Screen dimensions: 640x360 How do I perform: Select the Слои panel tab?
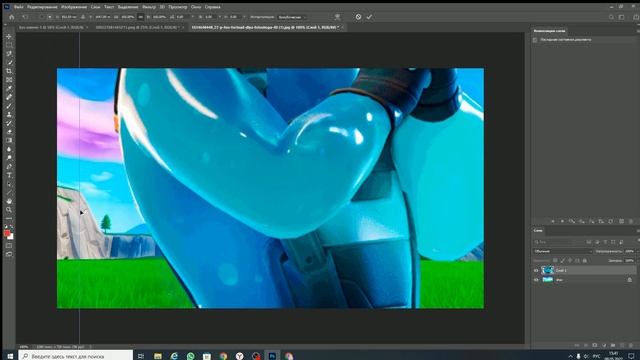tap(538, 231)
